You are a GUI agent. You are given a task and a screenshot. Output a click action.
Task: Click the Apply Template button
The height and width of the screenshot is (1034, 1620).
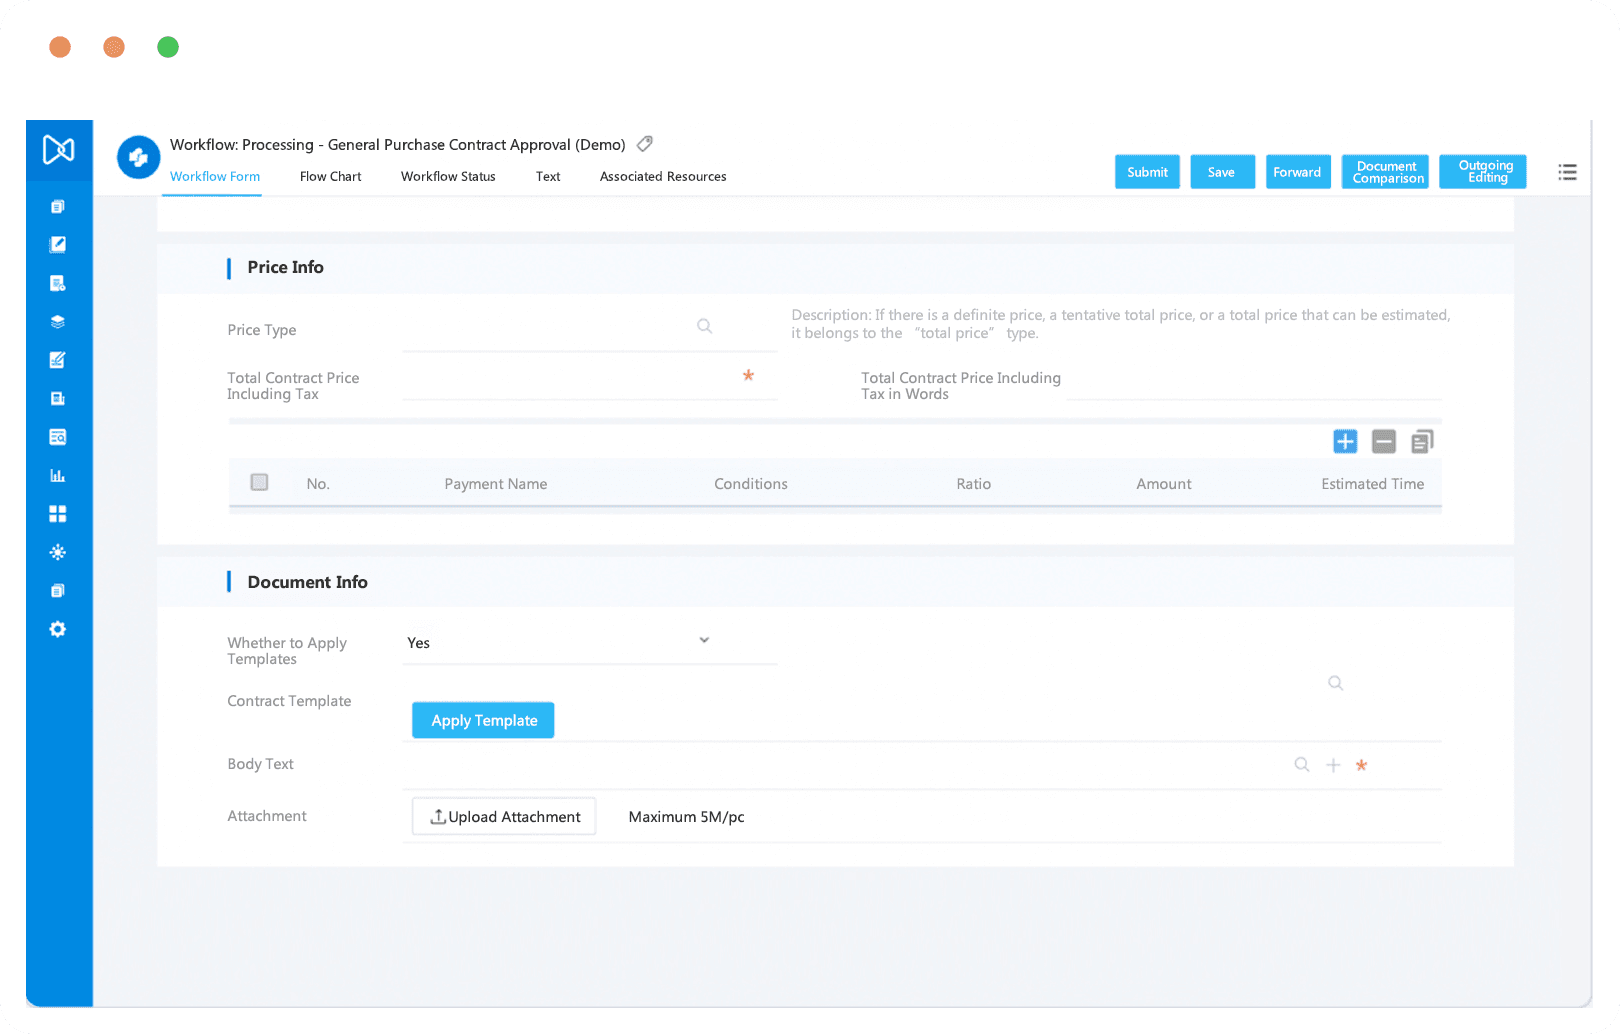click(483, 720)
